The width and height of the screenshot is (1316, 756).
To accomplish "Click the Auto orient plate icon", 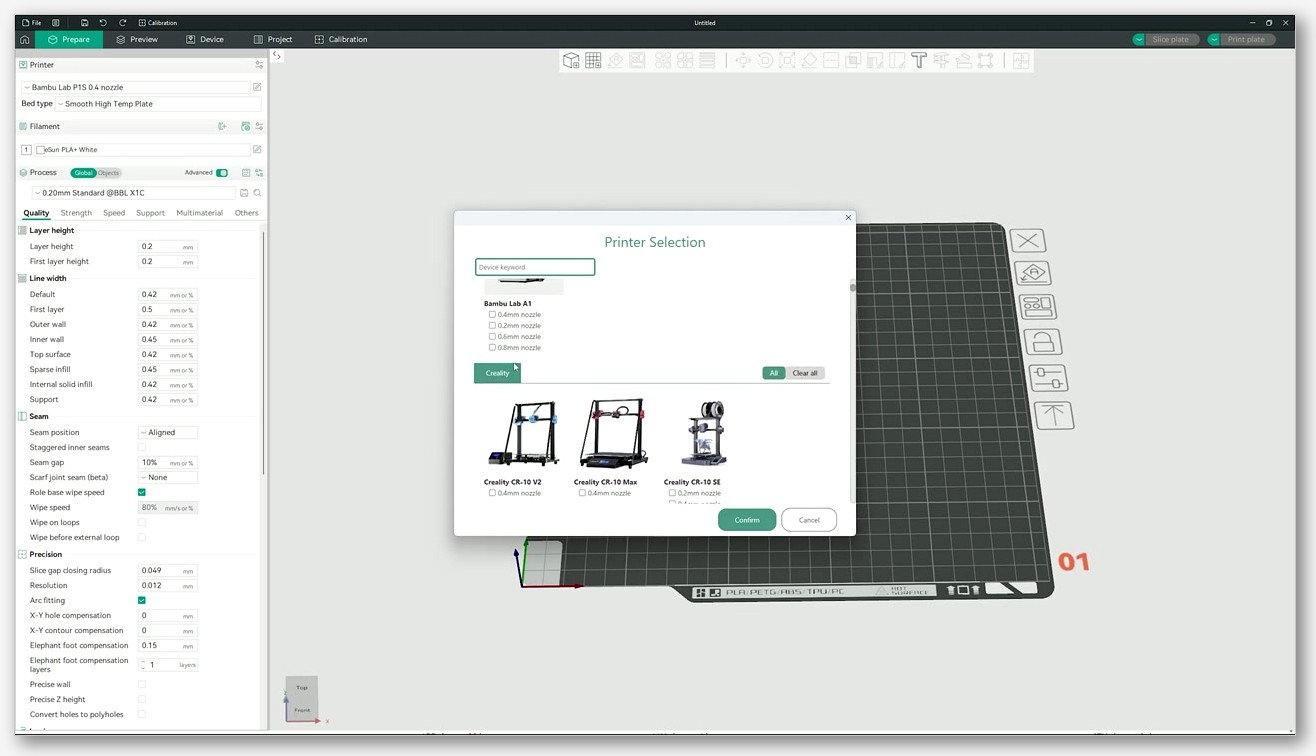I will point(1033,273).
